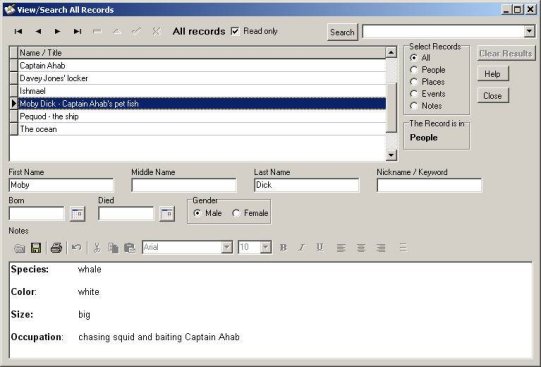Click the Search button

[x=342, y=32]
